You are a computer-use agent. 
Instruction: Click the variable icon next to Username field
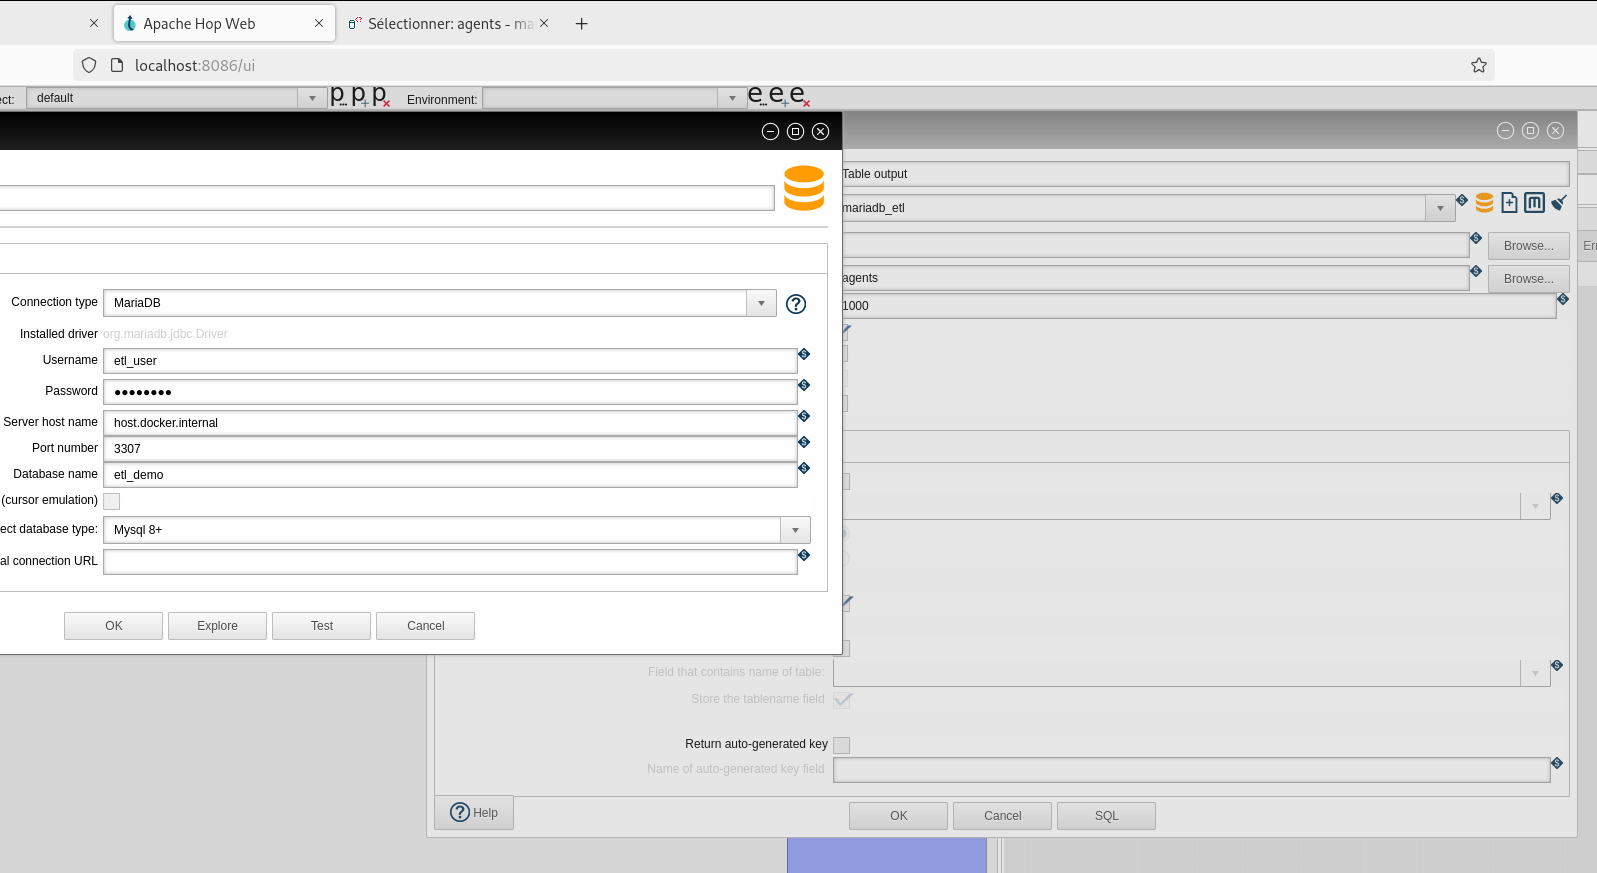tap(804, 354)
